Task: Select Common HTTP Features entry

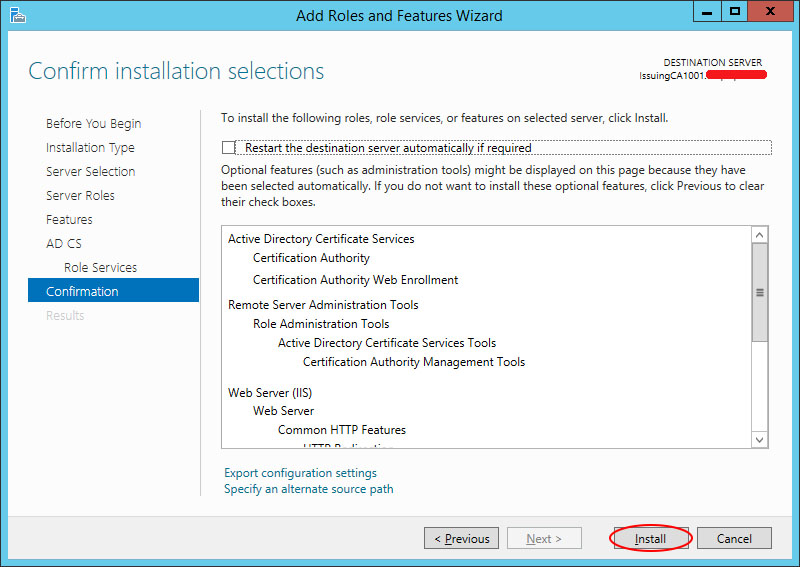Action: [342, 430]
